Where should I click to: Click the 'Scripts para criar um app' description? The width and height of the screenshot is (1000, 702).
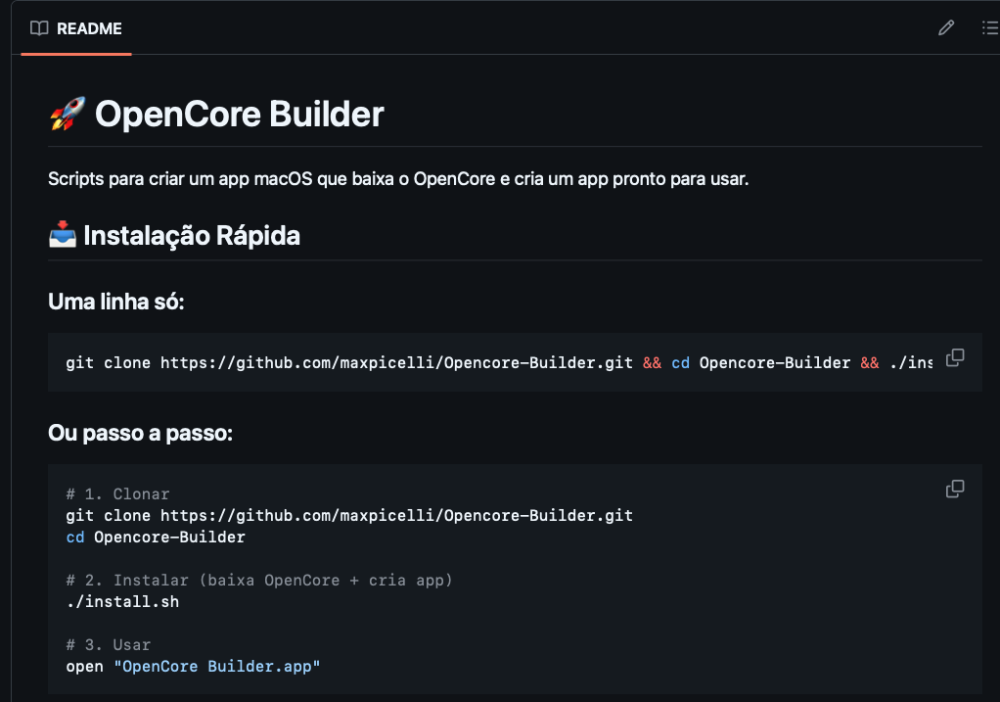(x=398, y=179)
